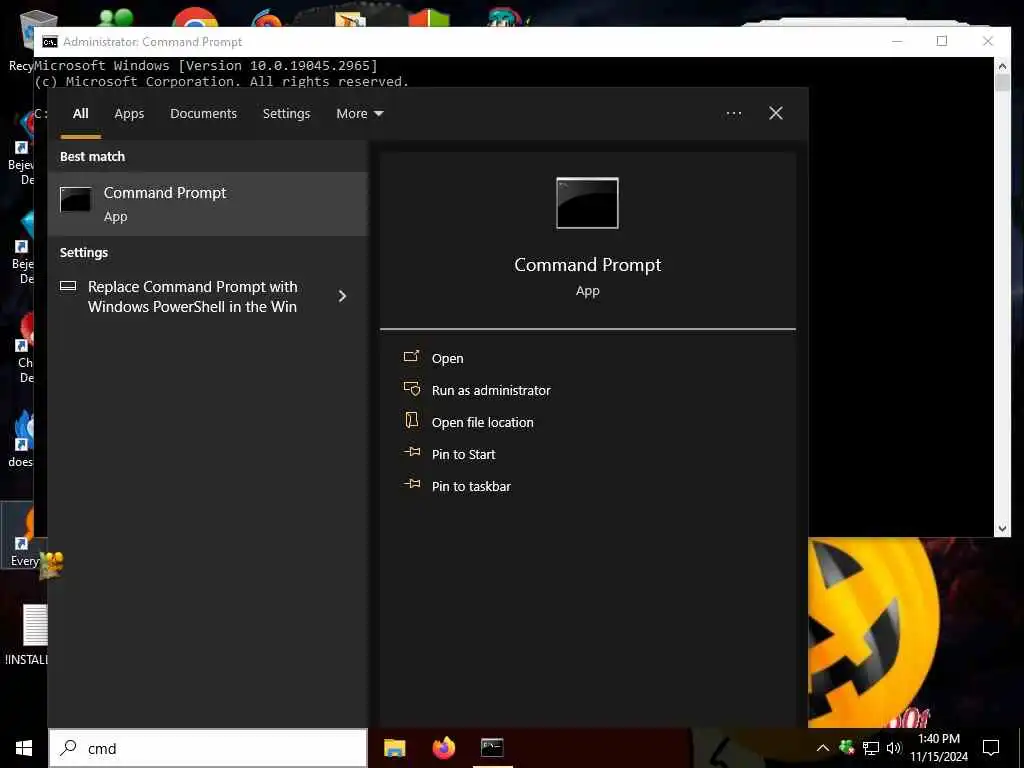Screen dimensions: 1024x768
Task: Click the Pin to Start pin icon
Action: click(x=411, y=452)
